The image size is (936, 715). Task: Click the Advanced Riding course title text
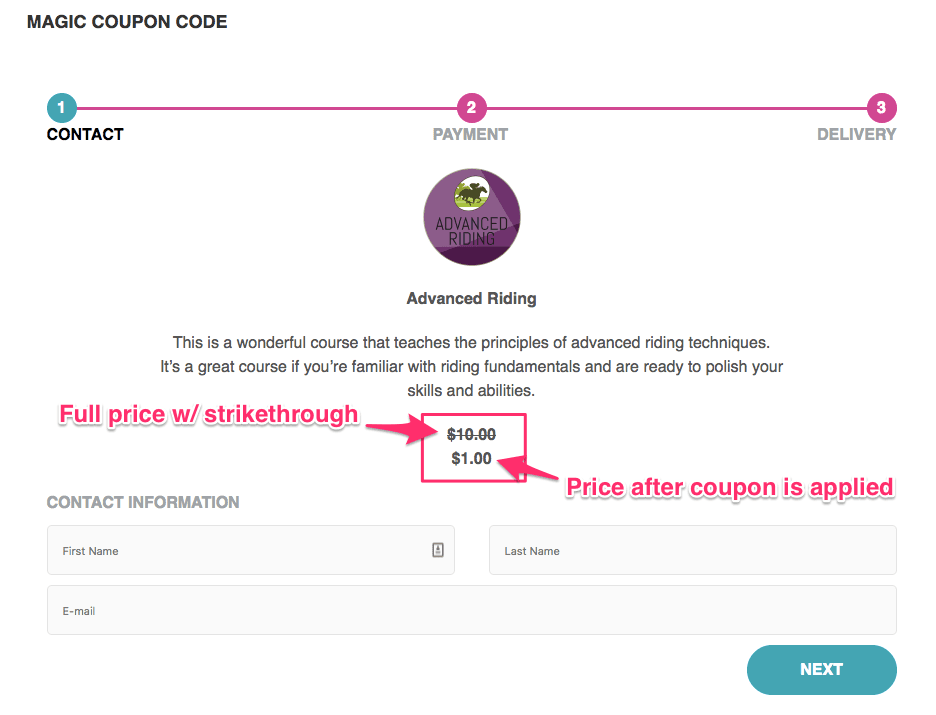[471, 298]
